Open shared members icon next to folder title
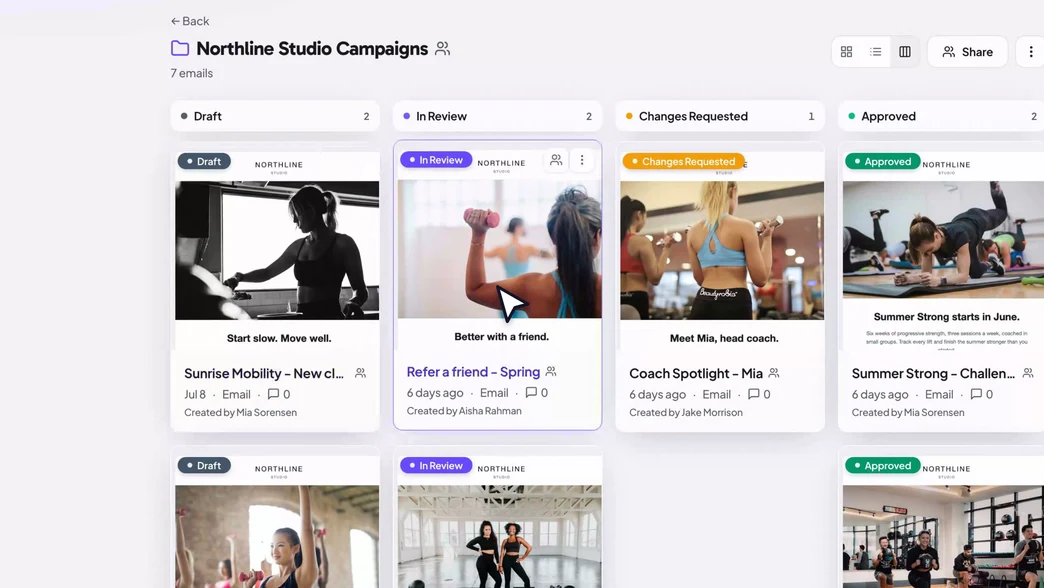Image resolution: width=1044 pixels, height=588 pixels. [442, 49]
